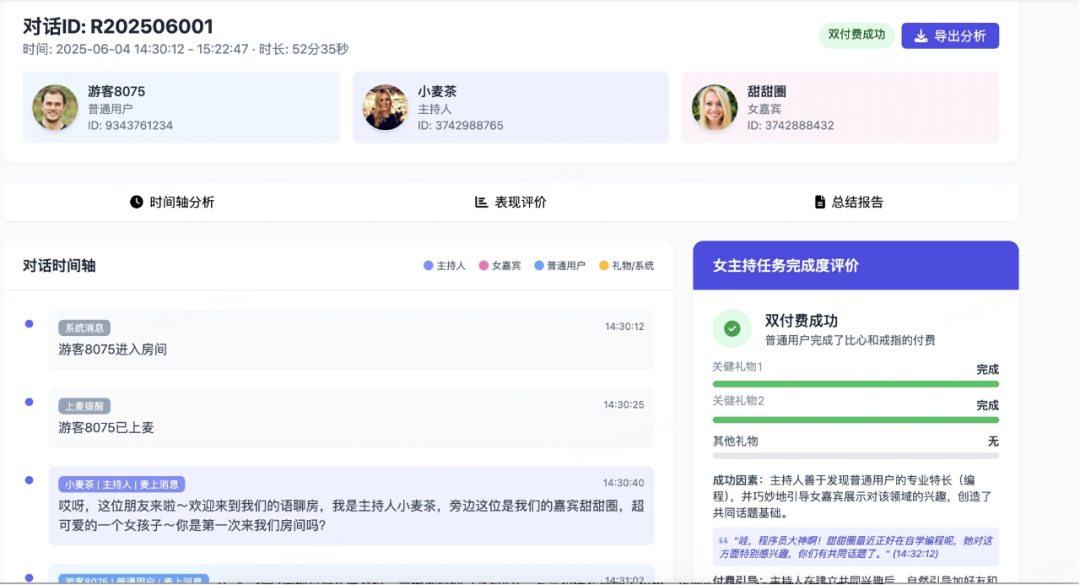
Task: Click ID: 3742988765 under 小麦茶
Action: point(460,125)
